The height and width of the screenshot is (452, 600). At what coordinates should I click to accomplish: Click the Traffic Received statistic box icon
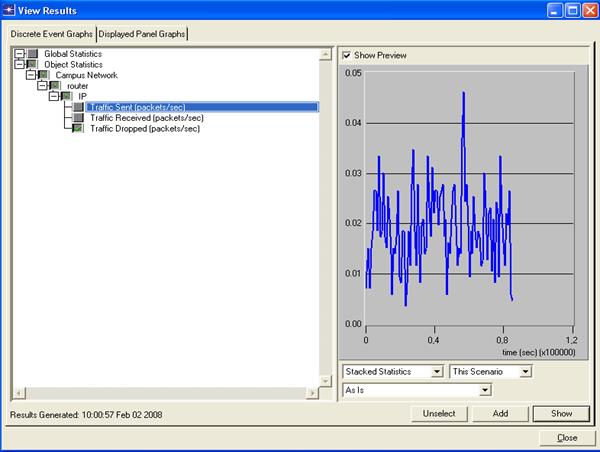click(x=78, y=118)
